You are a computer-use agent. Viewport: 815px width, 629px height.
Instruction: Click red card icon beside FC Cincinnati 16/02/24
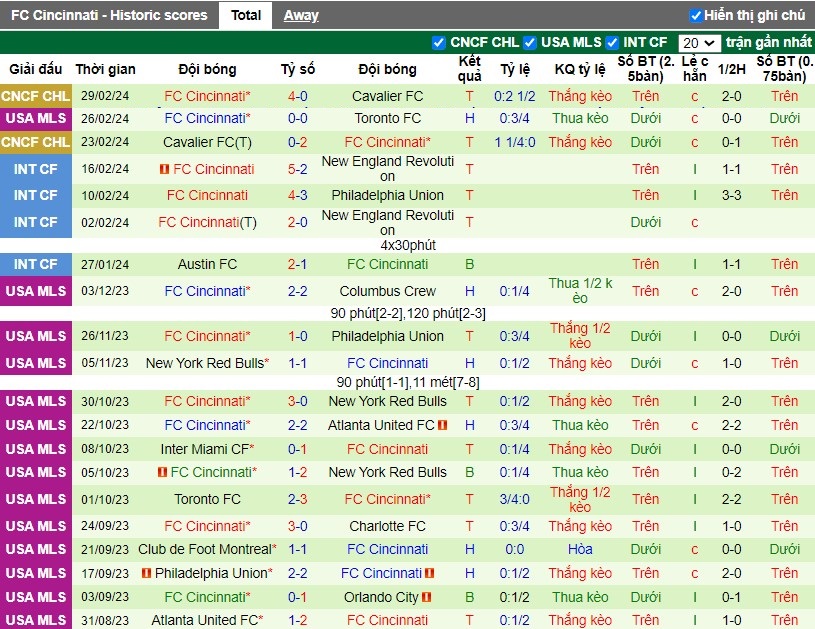pos(165,169)
